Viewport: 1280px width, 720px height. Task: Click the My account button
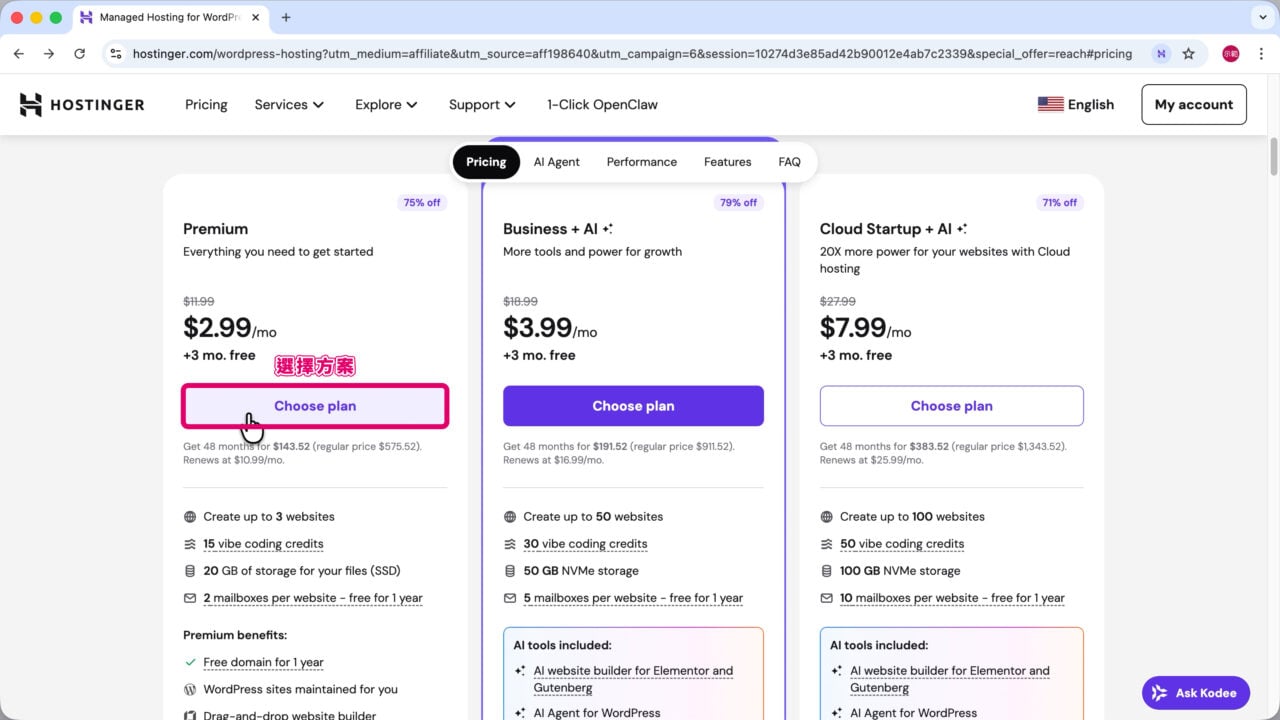pos(1194,104)
